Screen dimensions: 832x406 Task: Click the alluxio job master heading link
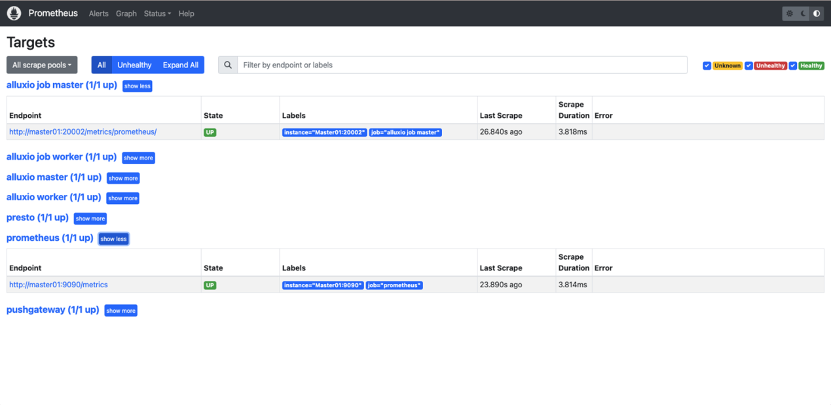pyautogui.click(x=62, y=85)
